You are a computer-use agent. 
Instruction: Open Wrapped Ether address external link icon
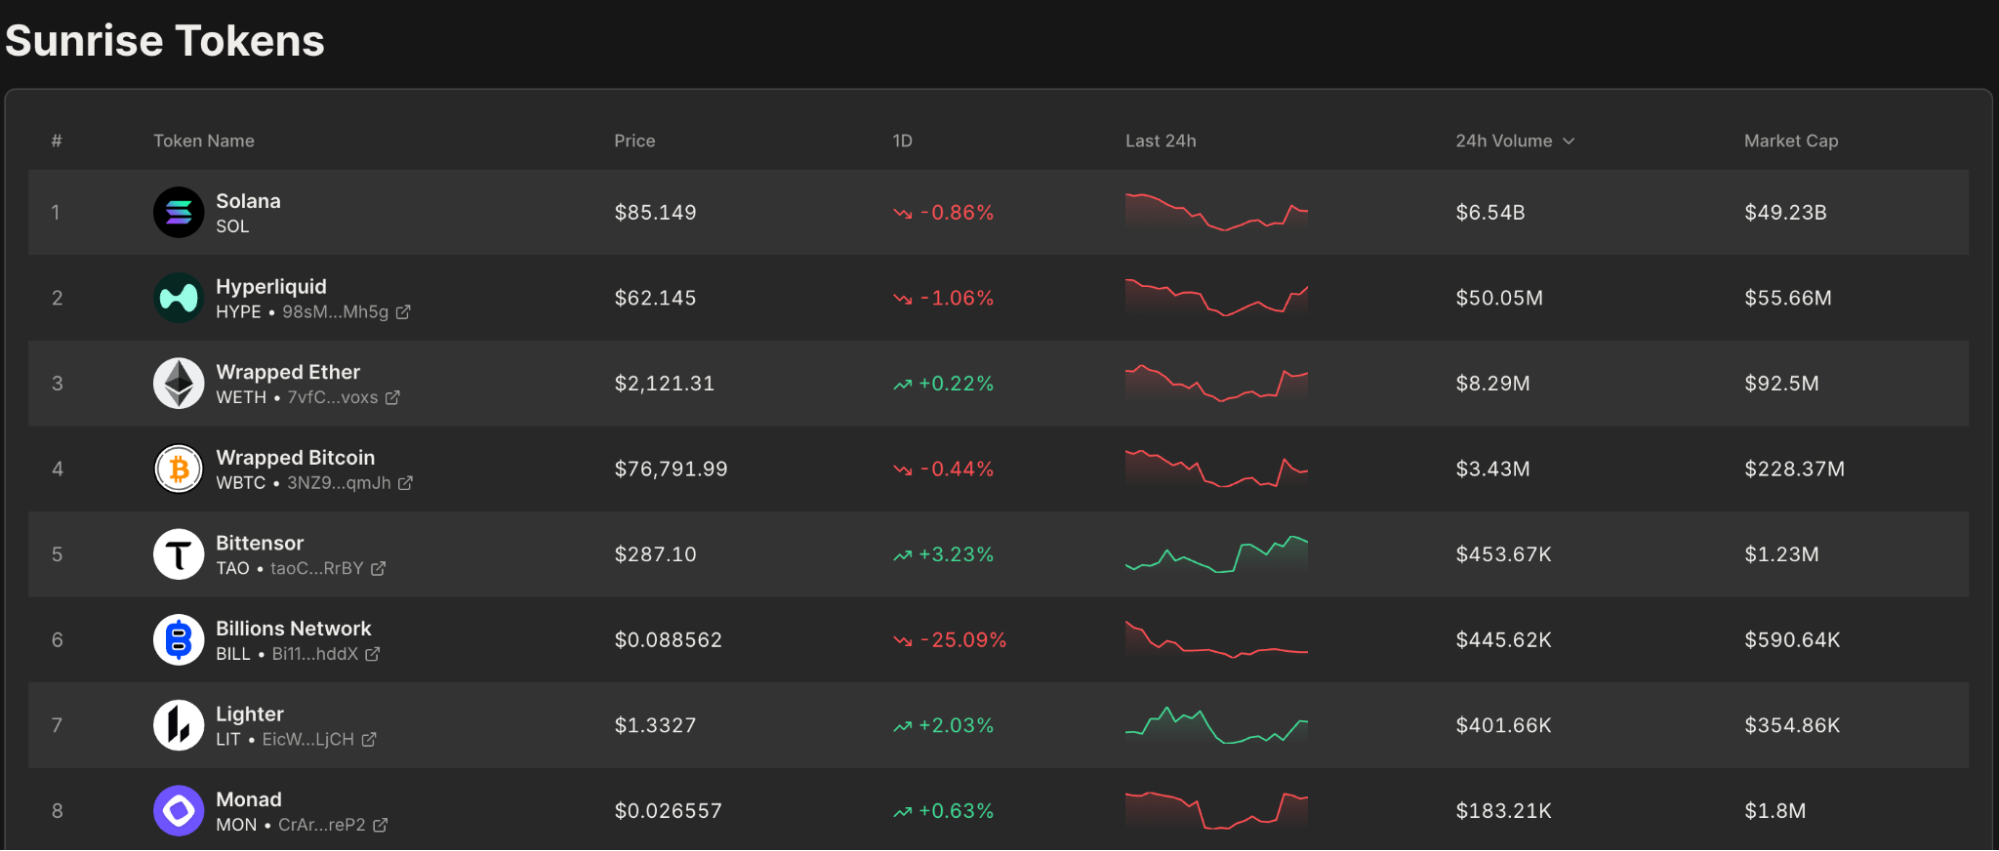coord(393,397)
